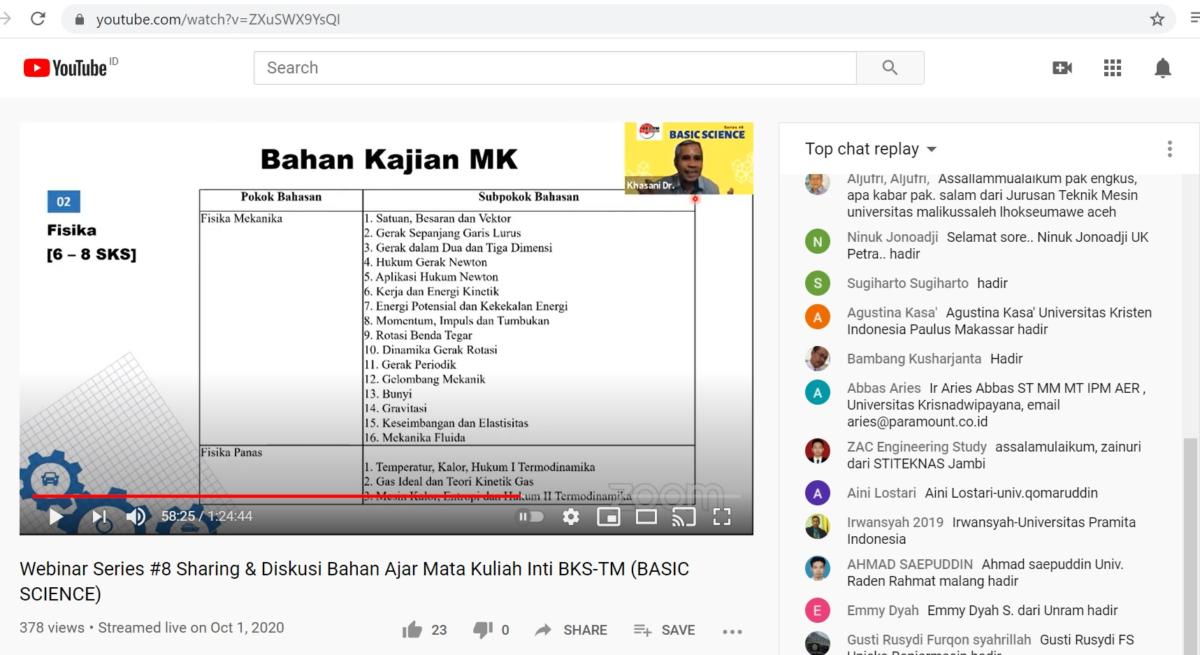Open the YouTube apps grid icon
Image resolution: width=1200 pixels, height=655 pixels.
(x=1112, y=68)
